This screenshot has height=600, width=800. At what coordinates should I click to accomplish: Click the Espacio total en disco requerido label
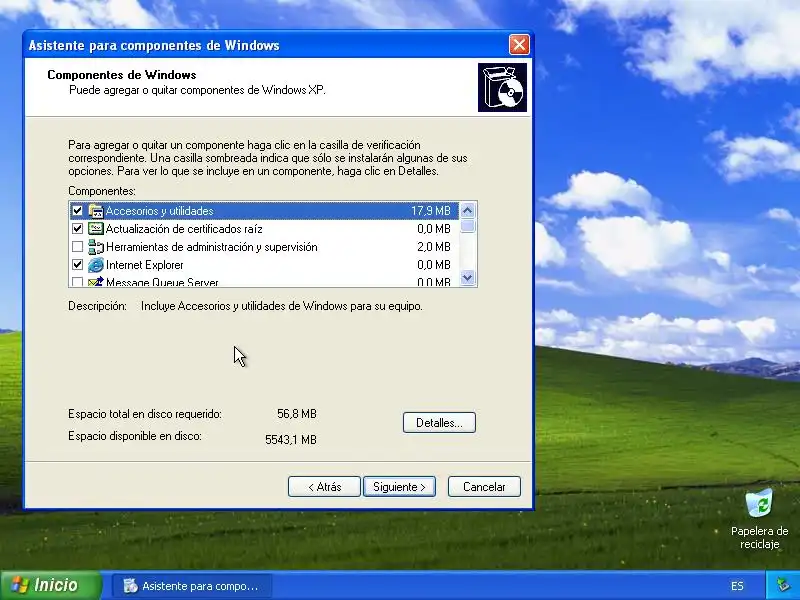click(145, 414)
